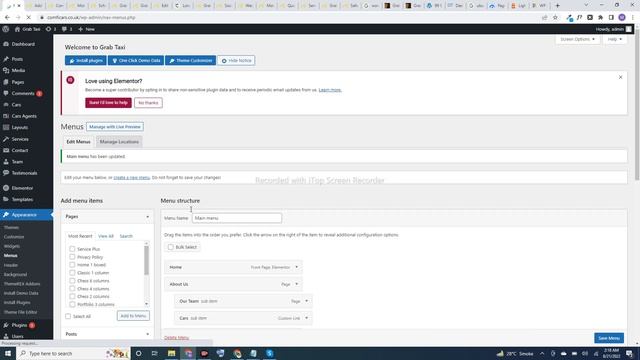This screenshot has height=360, width=640.
Task: Open Task View in taskbar
Action: [155, 353]
